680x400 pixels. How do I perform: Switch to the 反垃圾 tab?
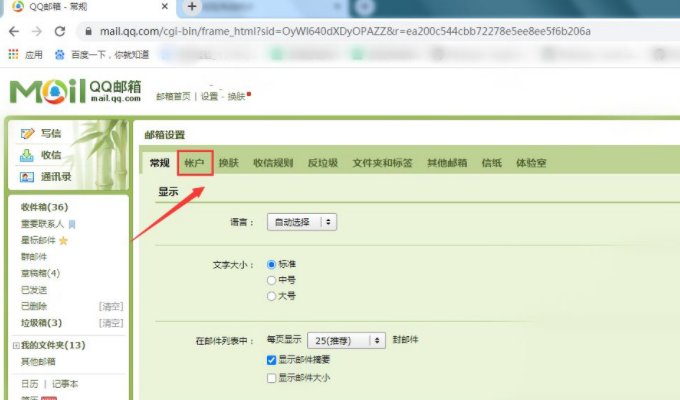(x=323, y=163)
